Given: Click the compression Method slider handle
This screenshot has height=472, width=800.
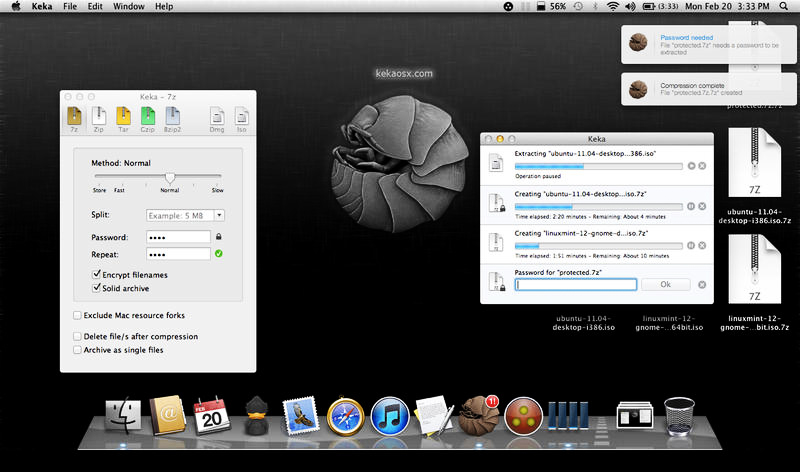Looking at the screenshot, I should point(170,178).
